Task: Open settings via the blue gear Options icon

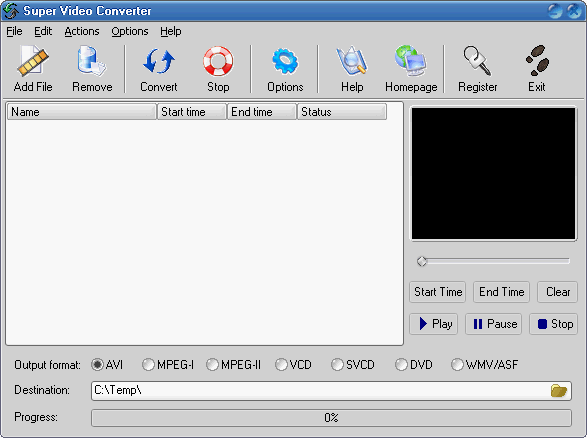Action: [x=285, y=61]
